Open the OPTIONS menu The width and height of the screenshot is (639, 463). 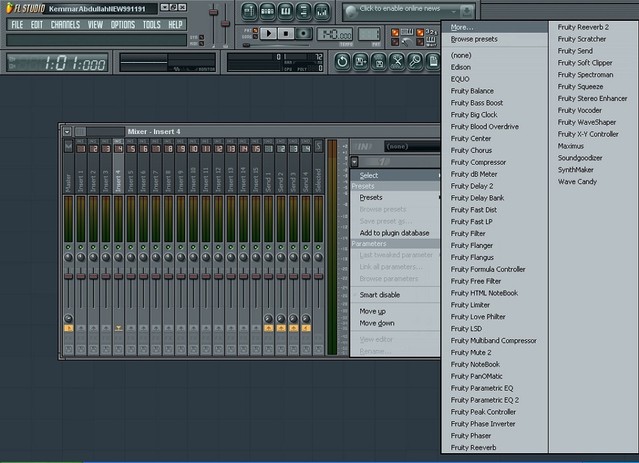click(x=123, y=25)
